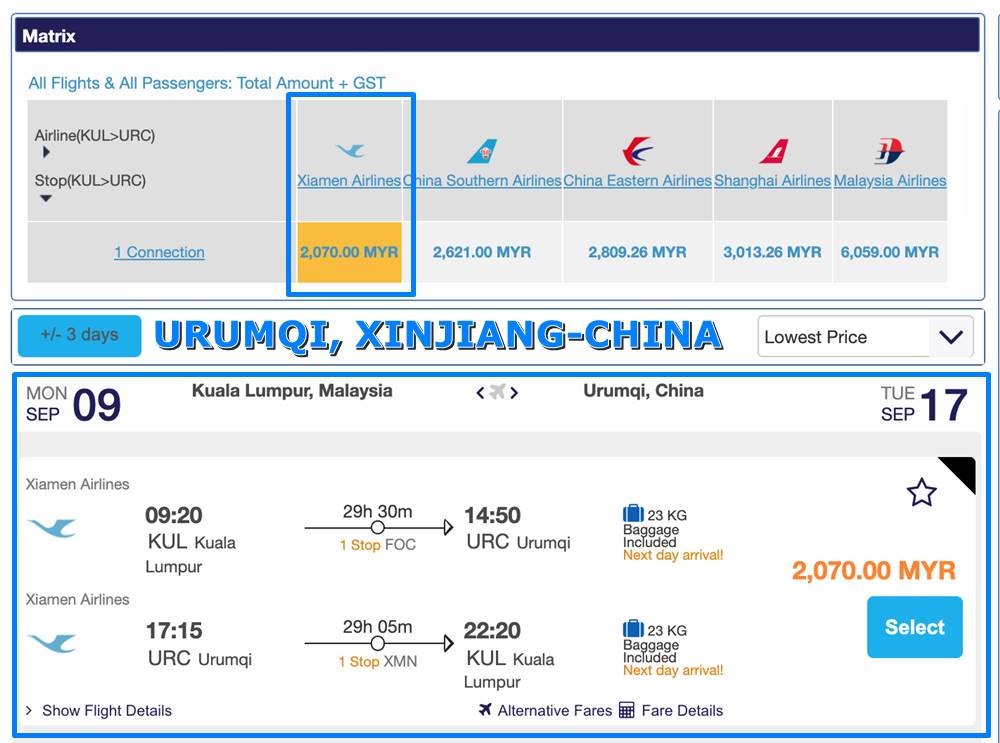Screen dimensions: 1000x743
Task: Click the TUE SEP 17 return date
Action: pos(924,404)
